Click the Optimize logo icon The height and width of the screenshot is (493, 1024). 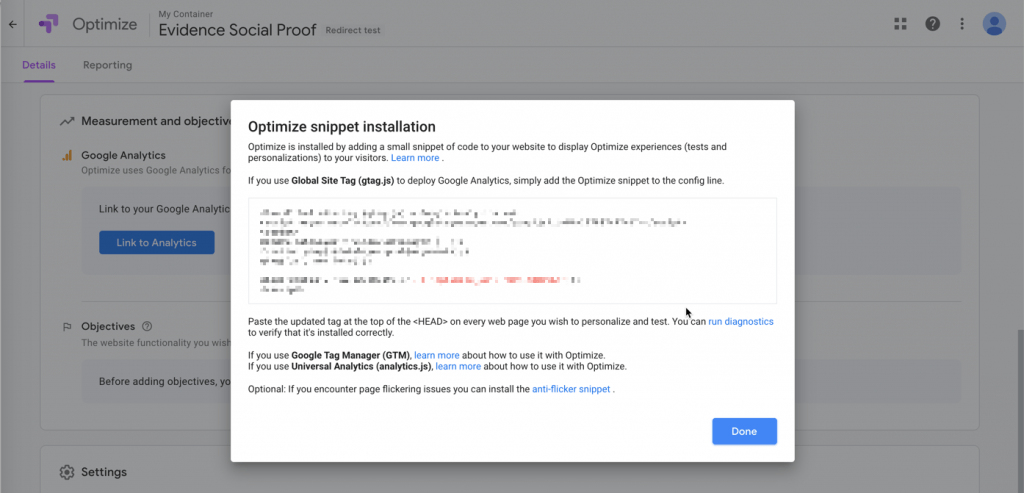[x=48, y=25]
